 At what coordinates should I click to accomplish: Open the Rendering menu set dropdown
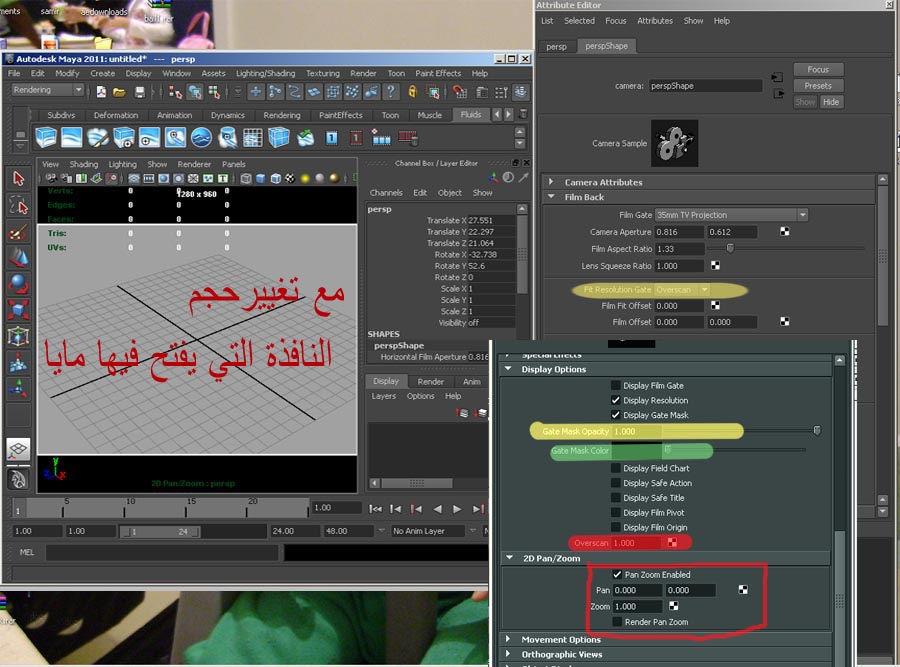48,90
